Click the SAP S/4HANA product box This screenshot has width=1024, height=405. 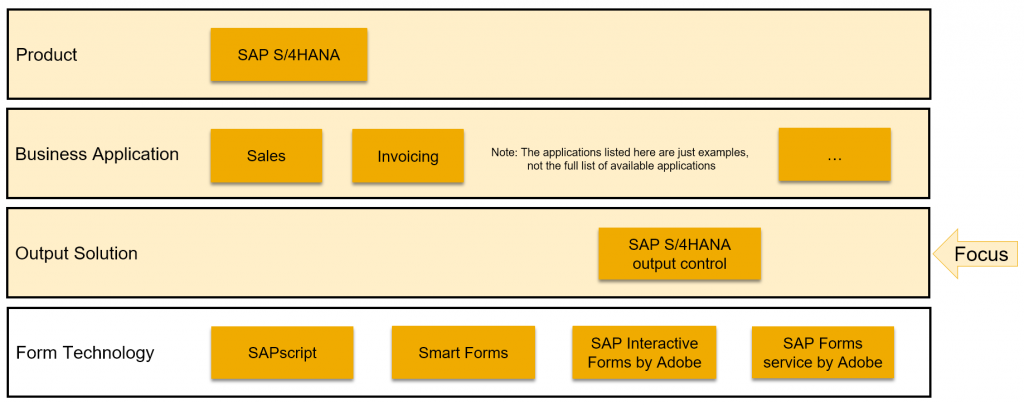(x=289, y=54)
